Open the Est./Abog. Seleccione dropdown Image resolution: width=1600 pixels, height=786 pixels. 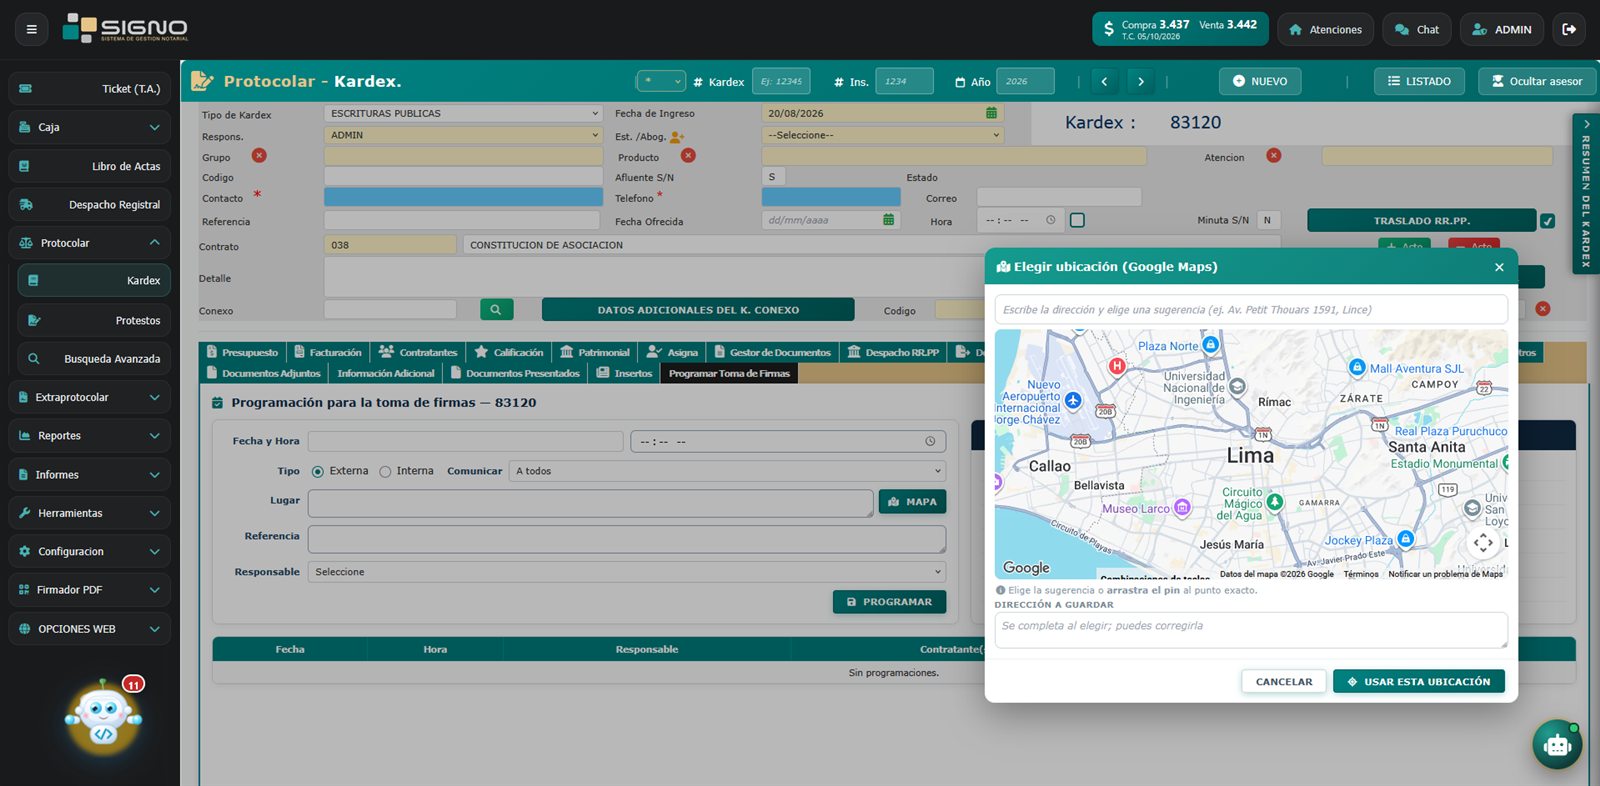coord(883,135)
